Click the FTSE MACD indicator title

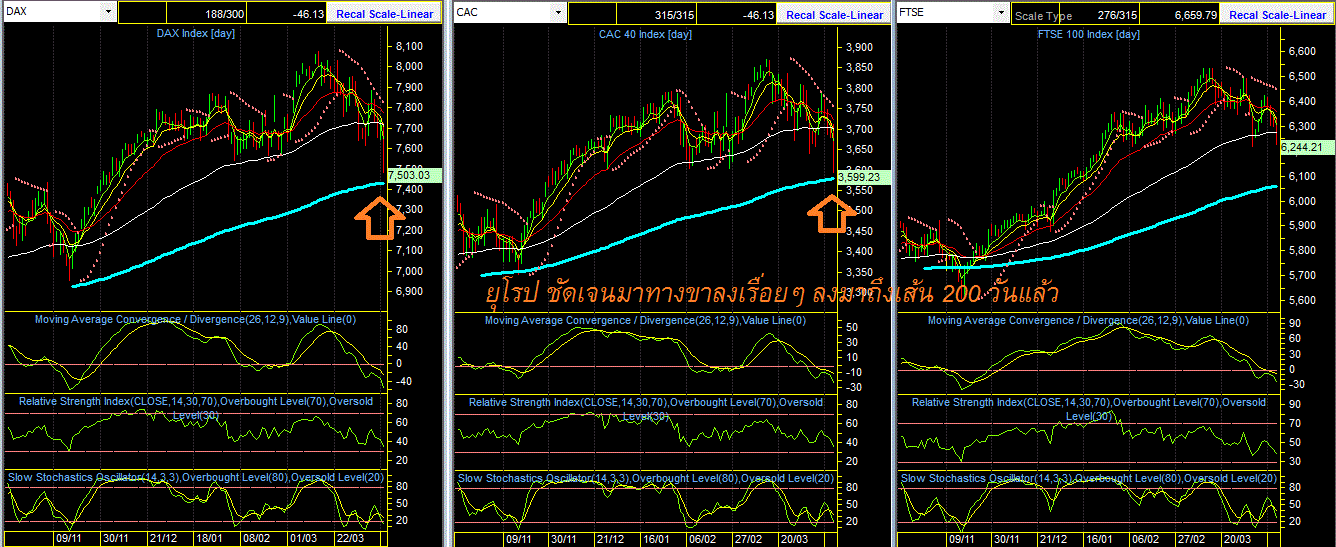pyautogui.click(x=1088, y=320)
